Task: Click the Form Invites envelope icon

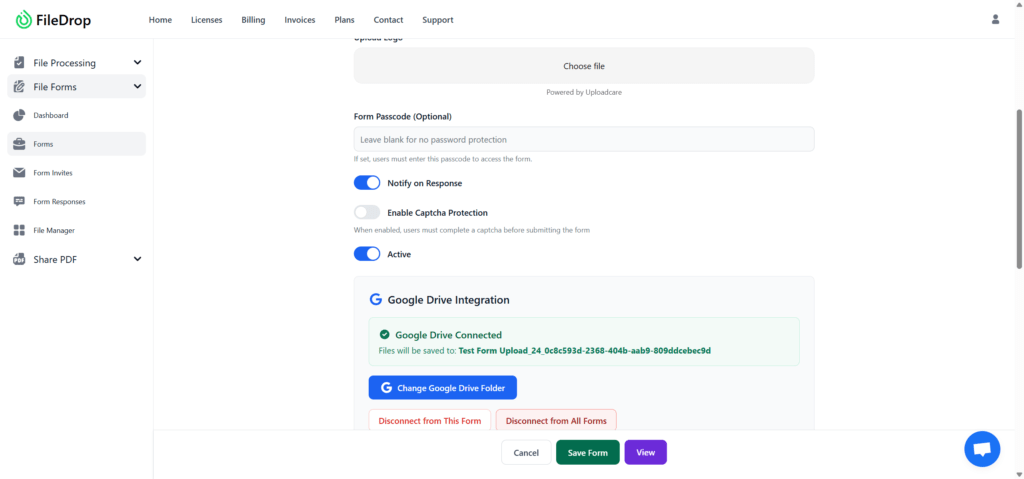Action: pyautogui.click(x=19, y=173)
